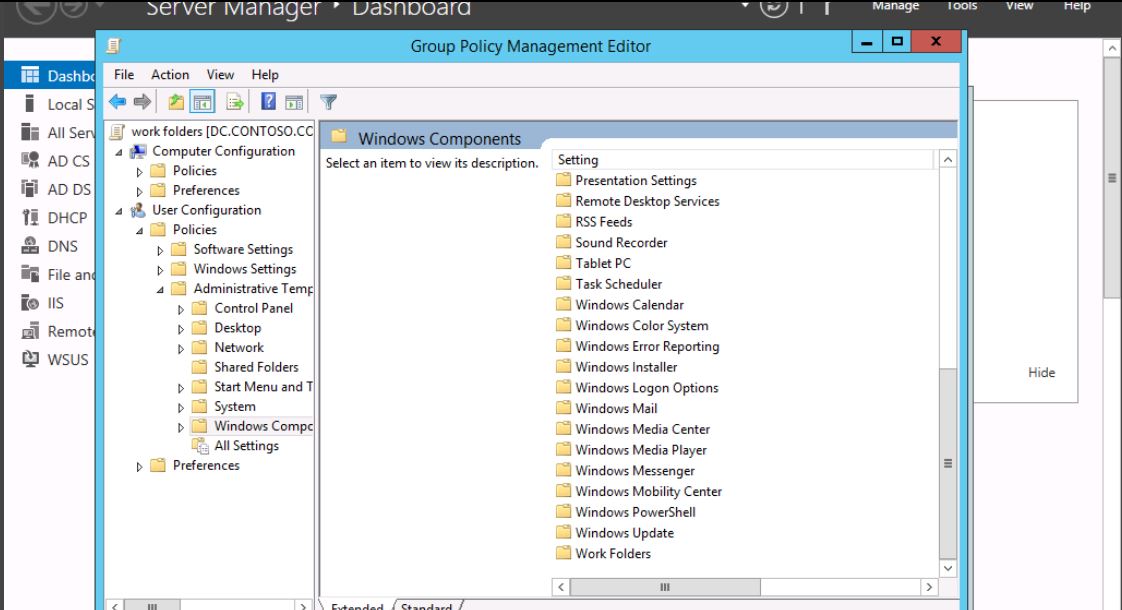Select Windows PowerShell in the settings list
Image resolution: width=1122 pixels, height=610 pixels.
(x=626, y=512)
